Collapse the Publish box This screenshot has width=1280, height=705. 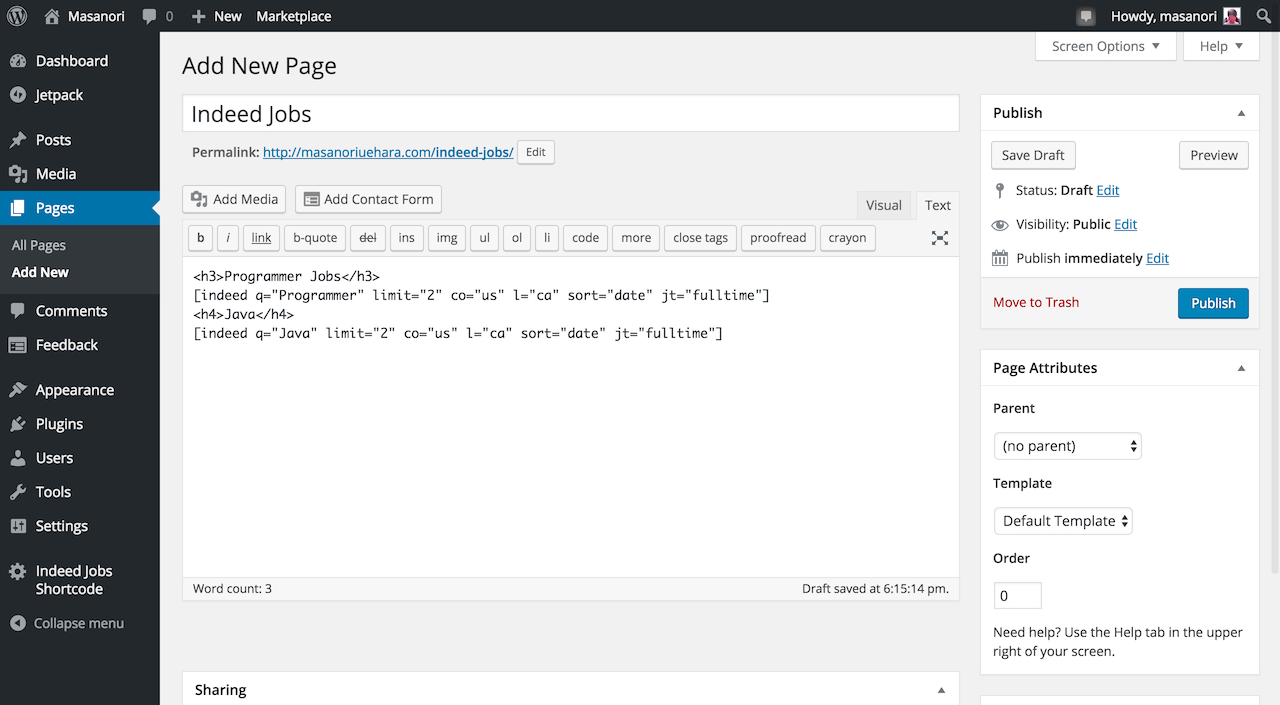click(x=1241, y=113)
